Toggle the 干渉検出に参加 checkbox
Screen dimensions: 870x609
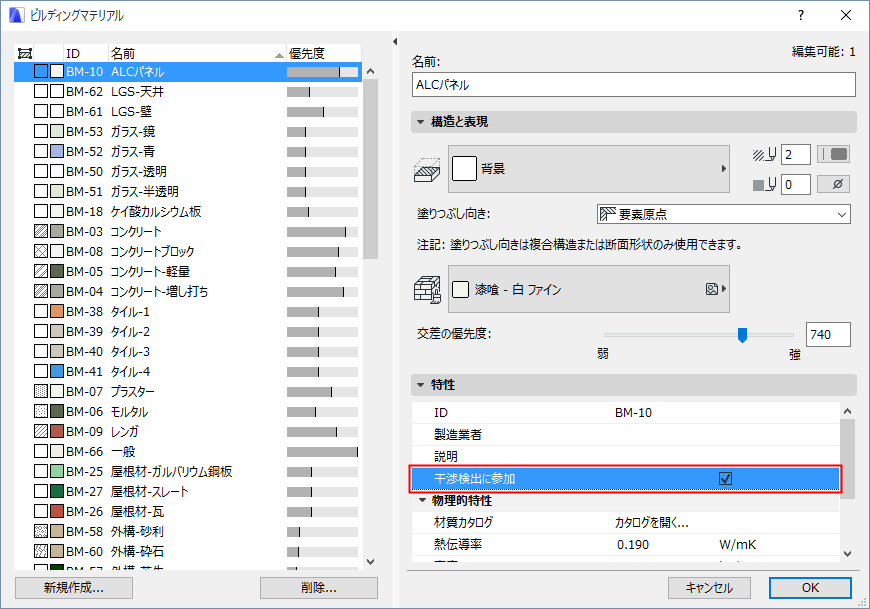[x=725, y=479]
